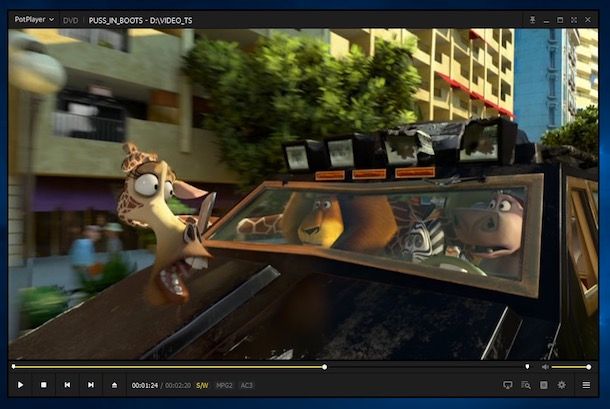Click the MPG2 video codec label

pyautogui.click(x=224, y=385)
